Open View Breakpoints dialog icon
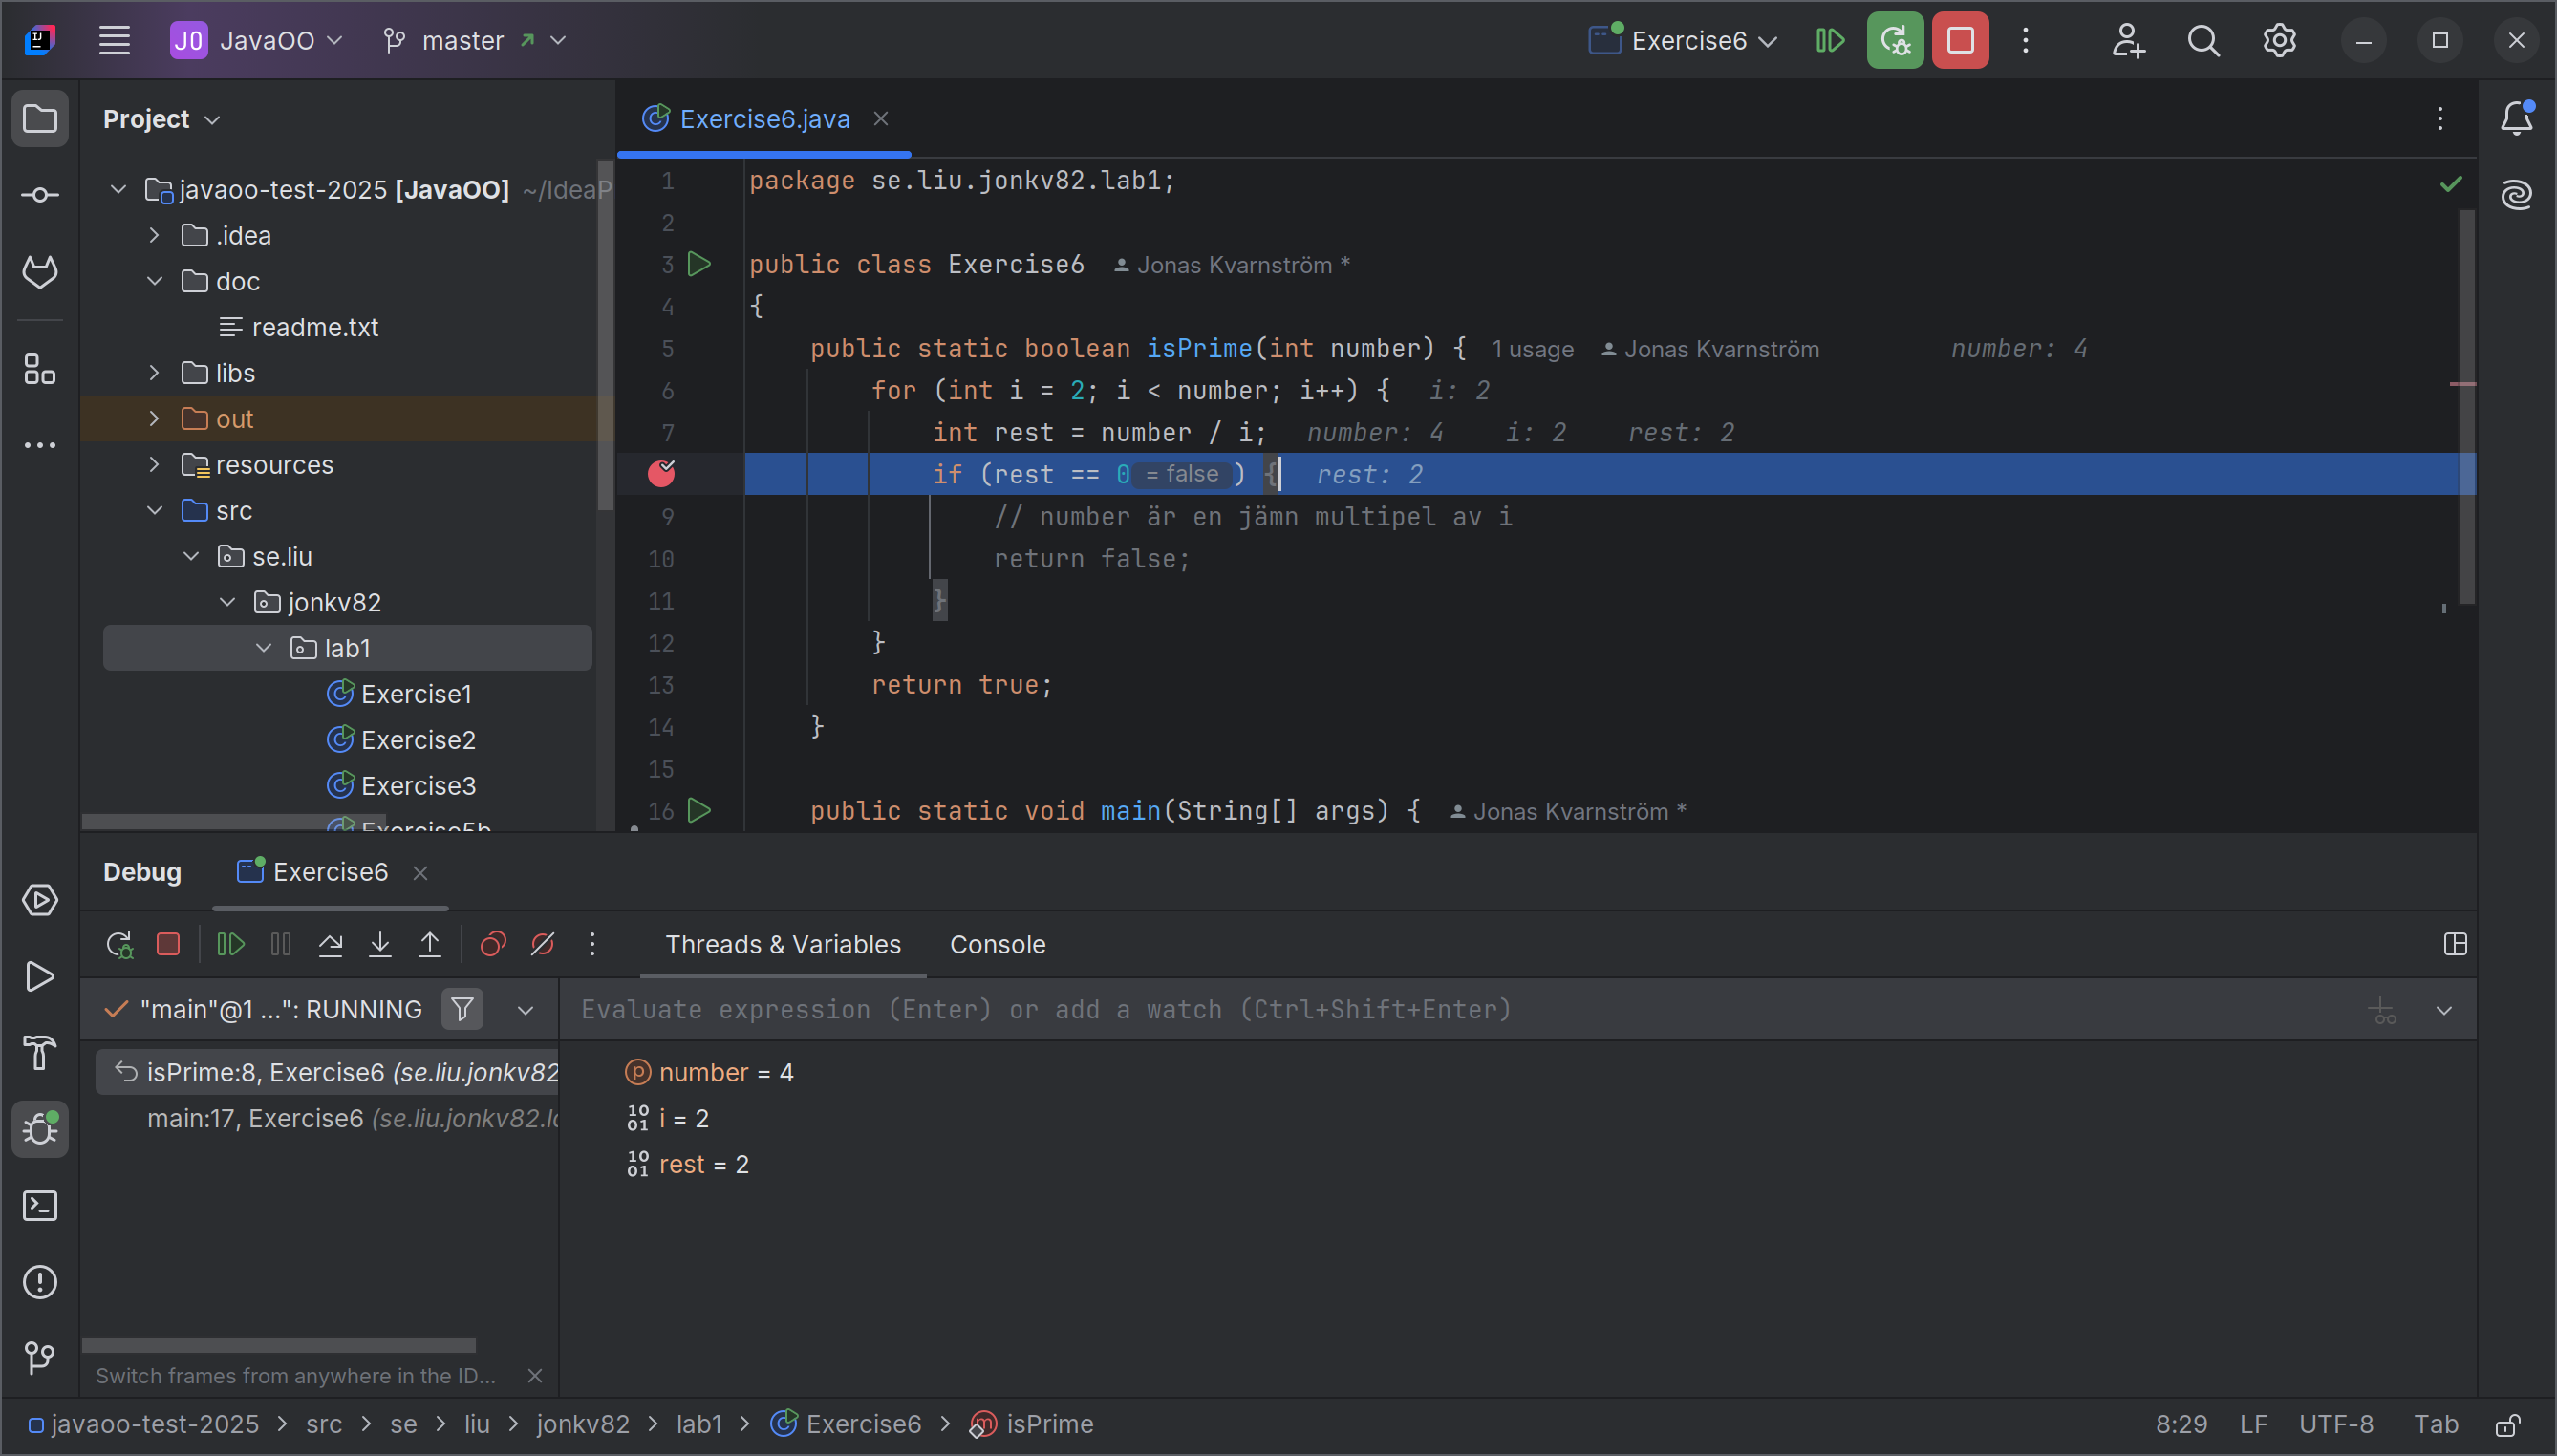Screen dimensions: 2557x1456 coord(493,944)
